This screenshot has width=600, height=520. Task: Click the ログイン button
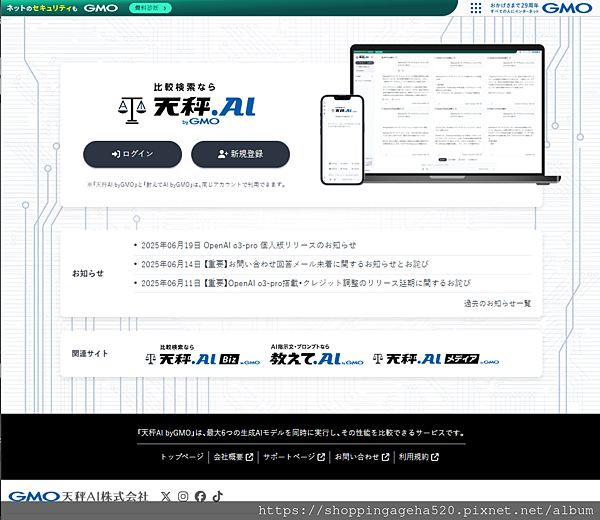click(132, 154)
